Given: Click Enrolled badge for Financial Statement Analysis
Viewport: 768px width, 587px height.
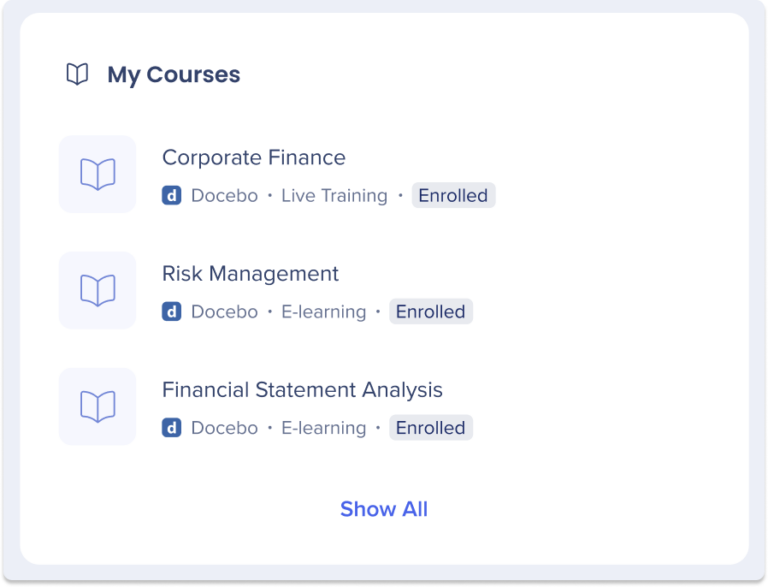Looking at the screenshot, I should 430,428.
